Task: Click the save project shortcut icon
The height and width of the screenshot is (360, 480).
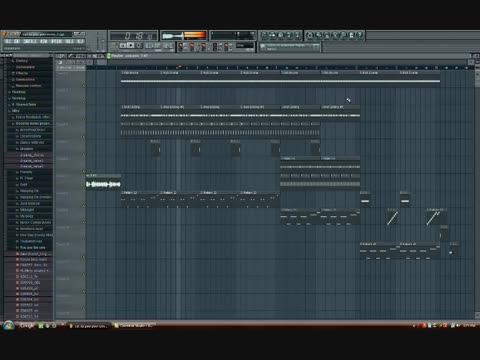Action: coord(318,35)
